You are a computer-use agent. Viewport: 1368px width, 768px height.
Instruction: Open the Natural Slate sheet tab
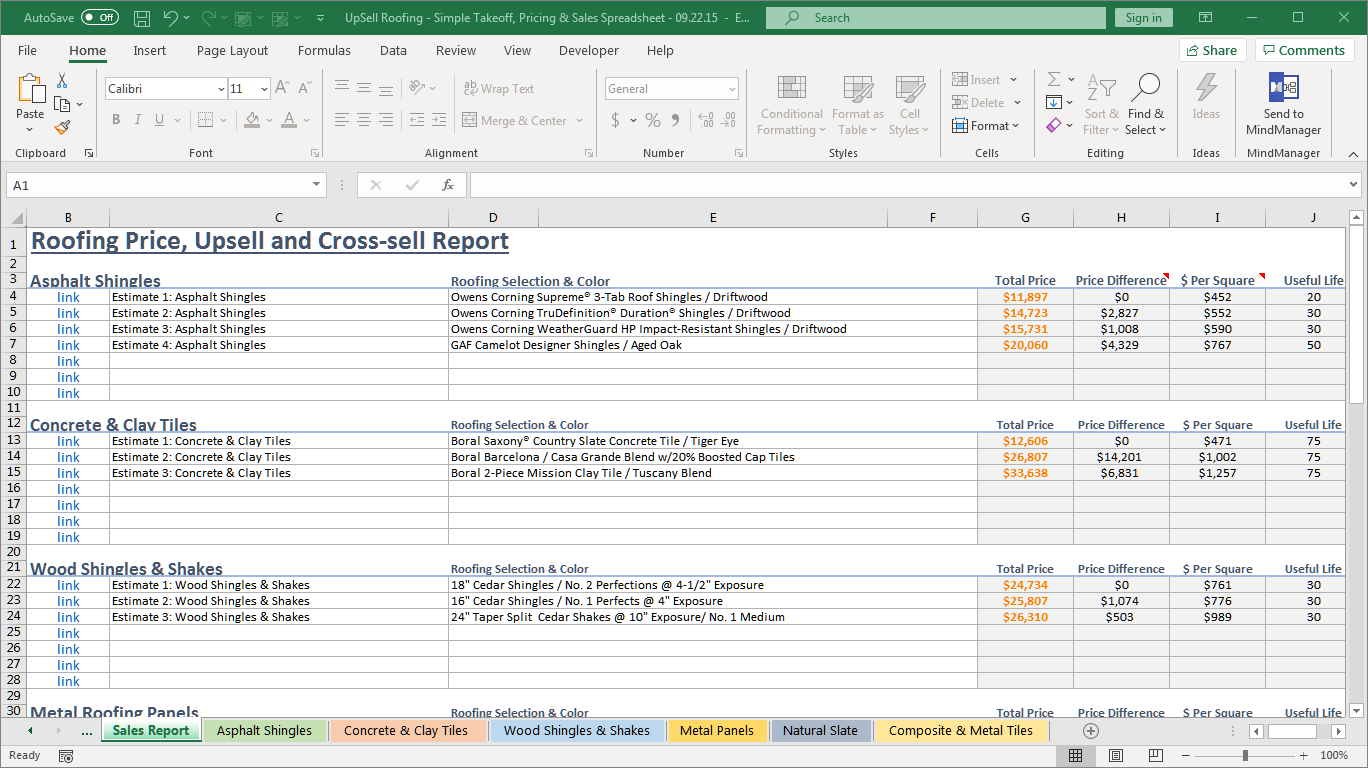point(820,731)
